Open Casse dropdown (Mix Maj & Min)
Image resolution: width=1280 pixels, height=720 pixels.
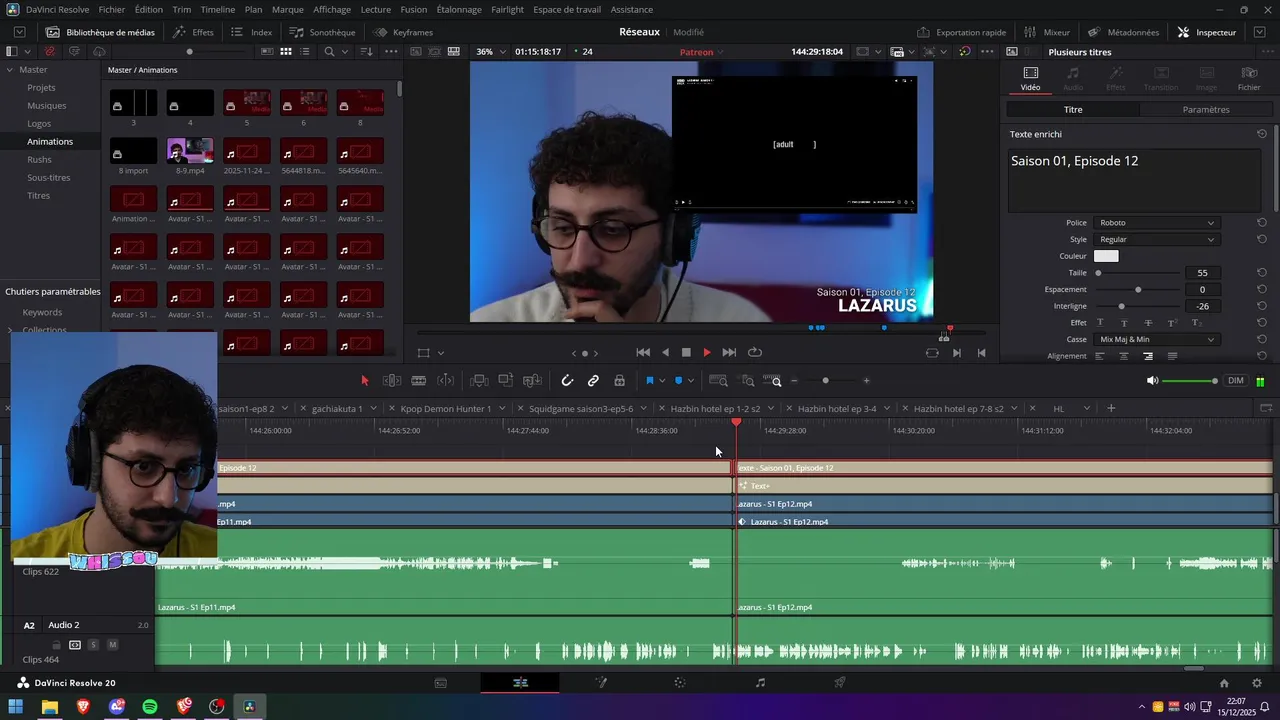click(1156, 340)
